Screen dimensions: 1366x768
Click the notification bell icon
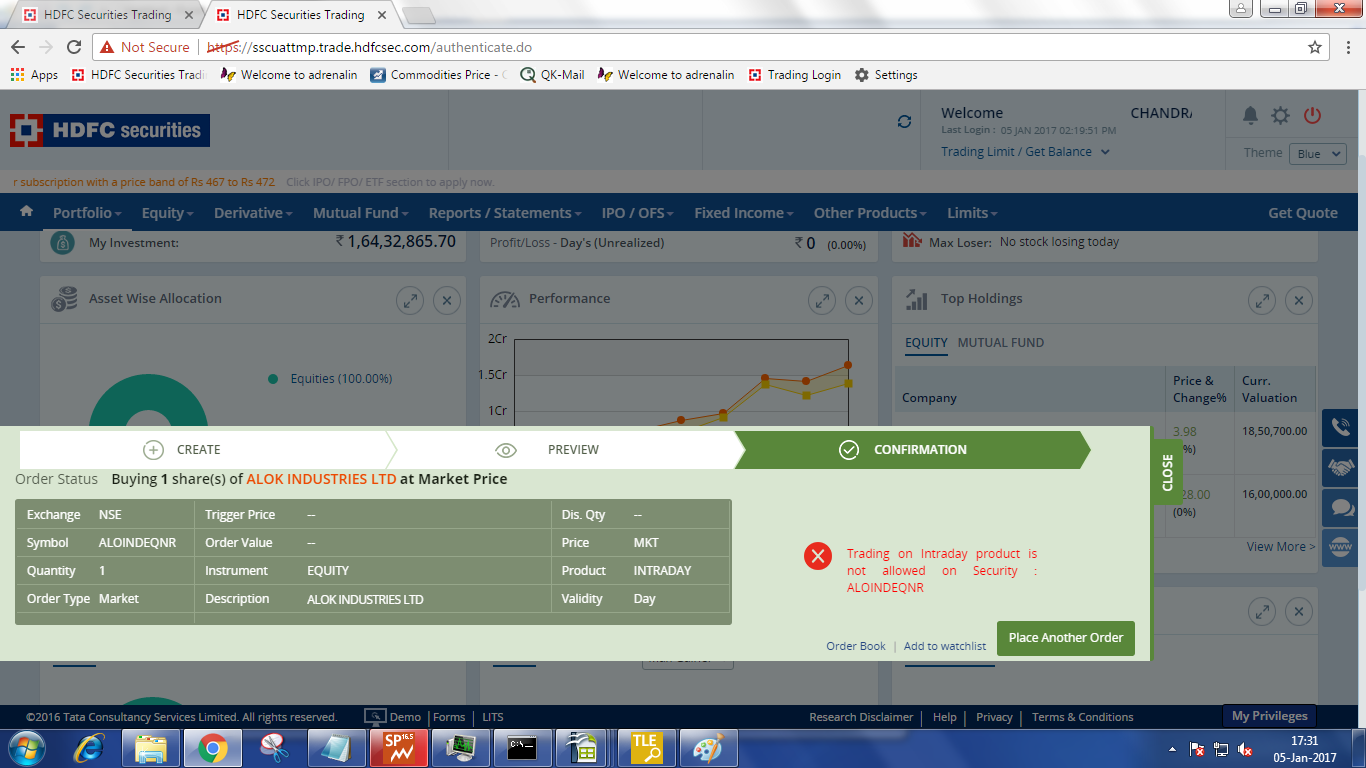point(1250,116)
